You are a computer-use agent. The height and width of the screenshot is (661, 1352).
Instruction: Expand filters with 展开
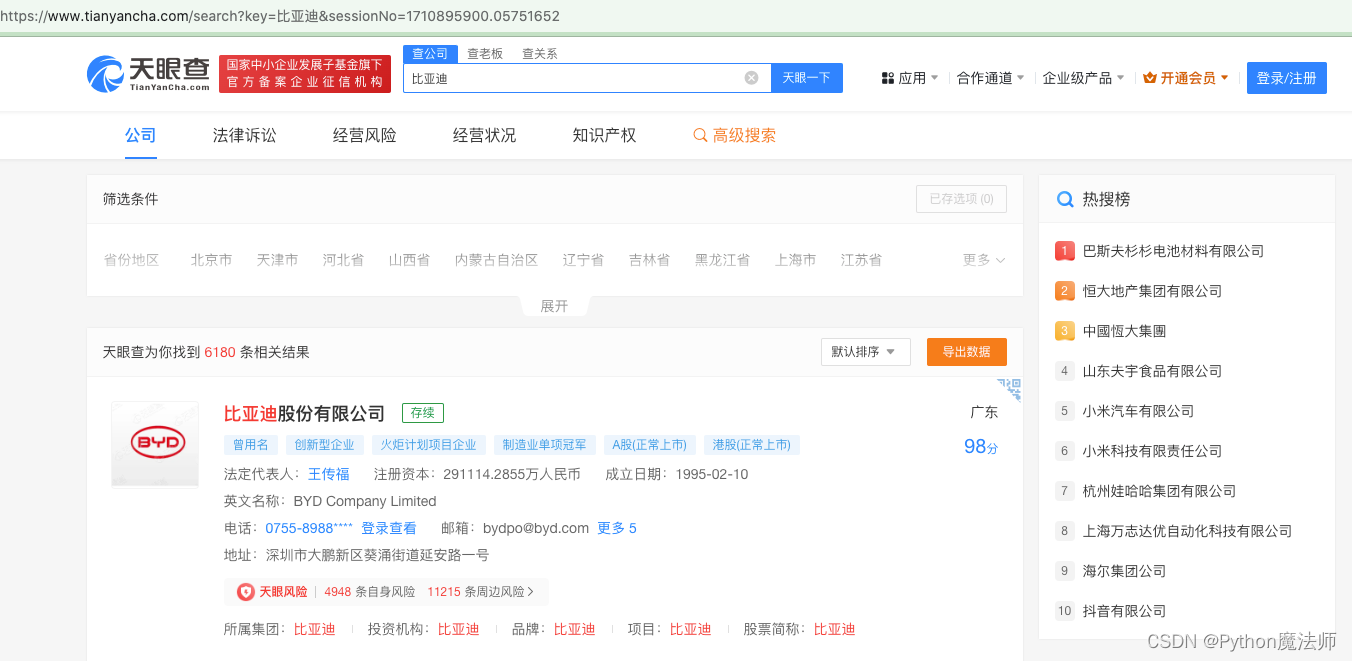coord(554,306)
